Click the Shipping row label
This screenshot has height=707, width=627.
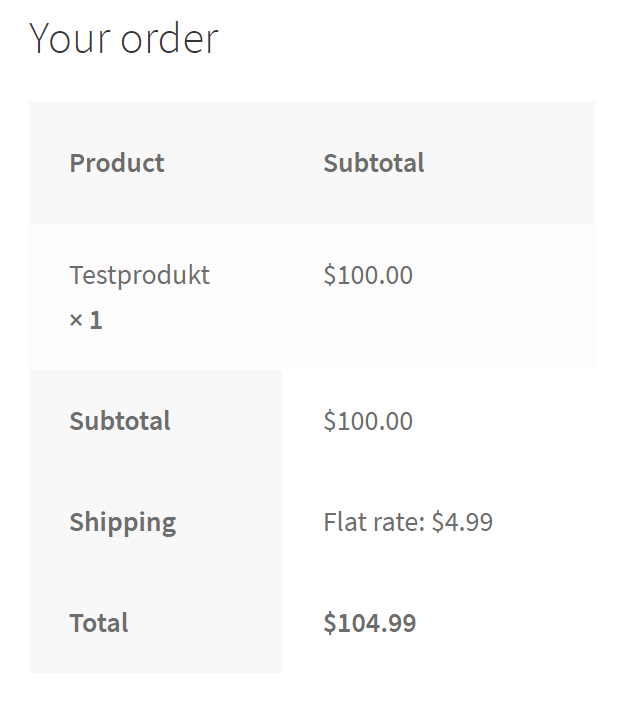[122, 522]
